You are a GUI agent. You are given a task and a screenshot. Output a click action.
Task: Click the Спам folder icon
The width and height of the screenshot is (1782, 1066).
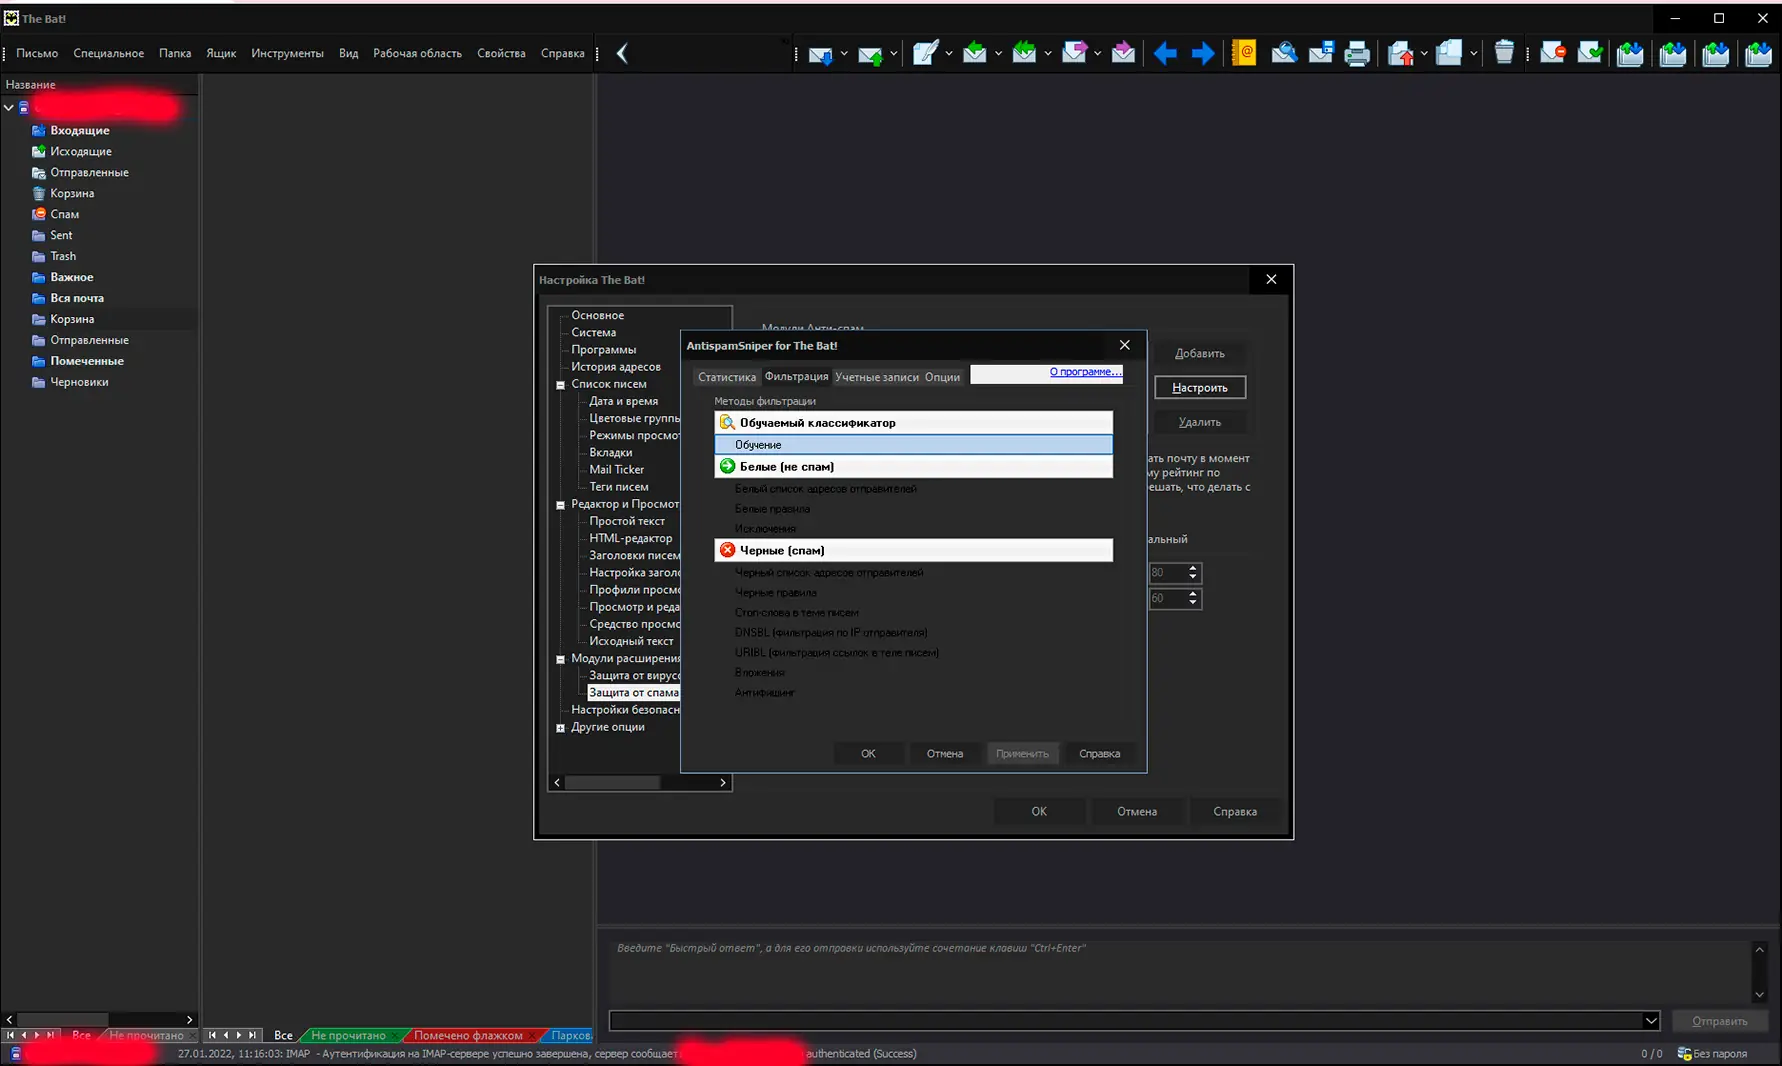(39, 214)
